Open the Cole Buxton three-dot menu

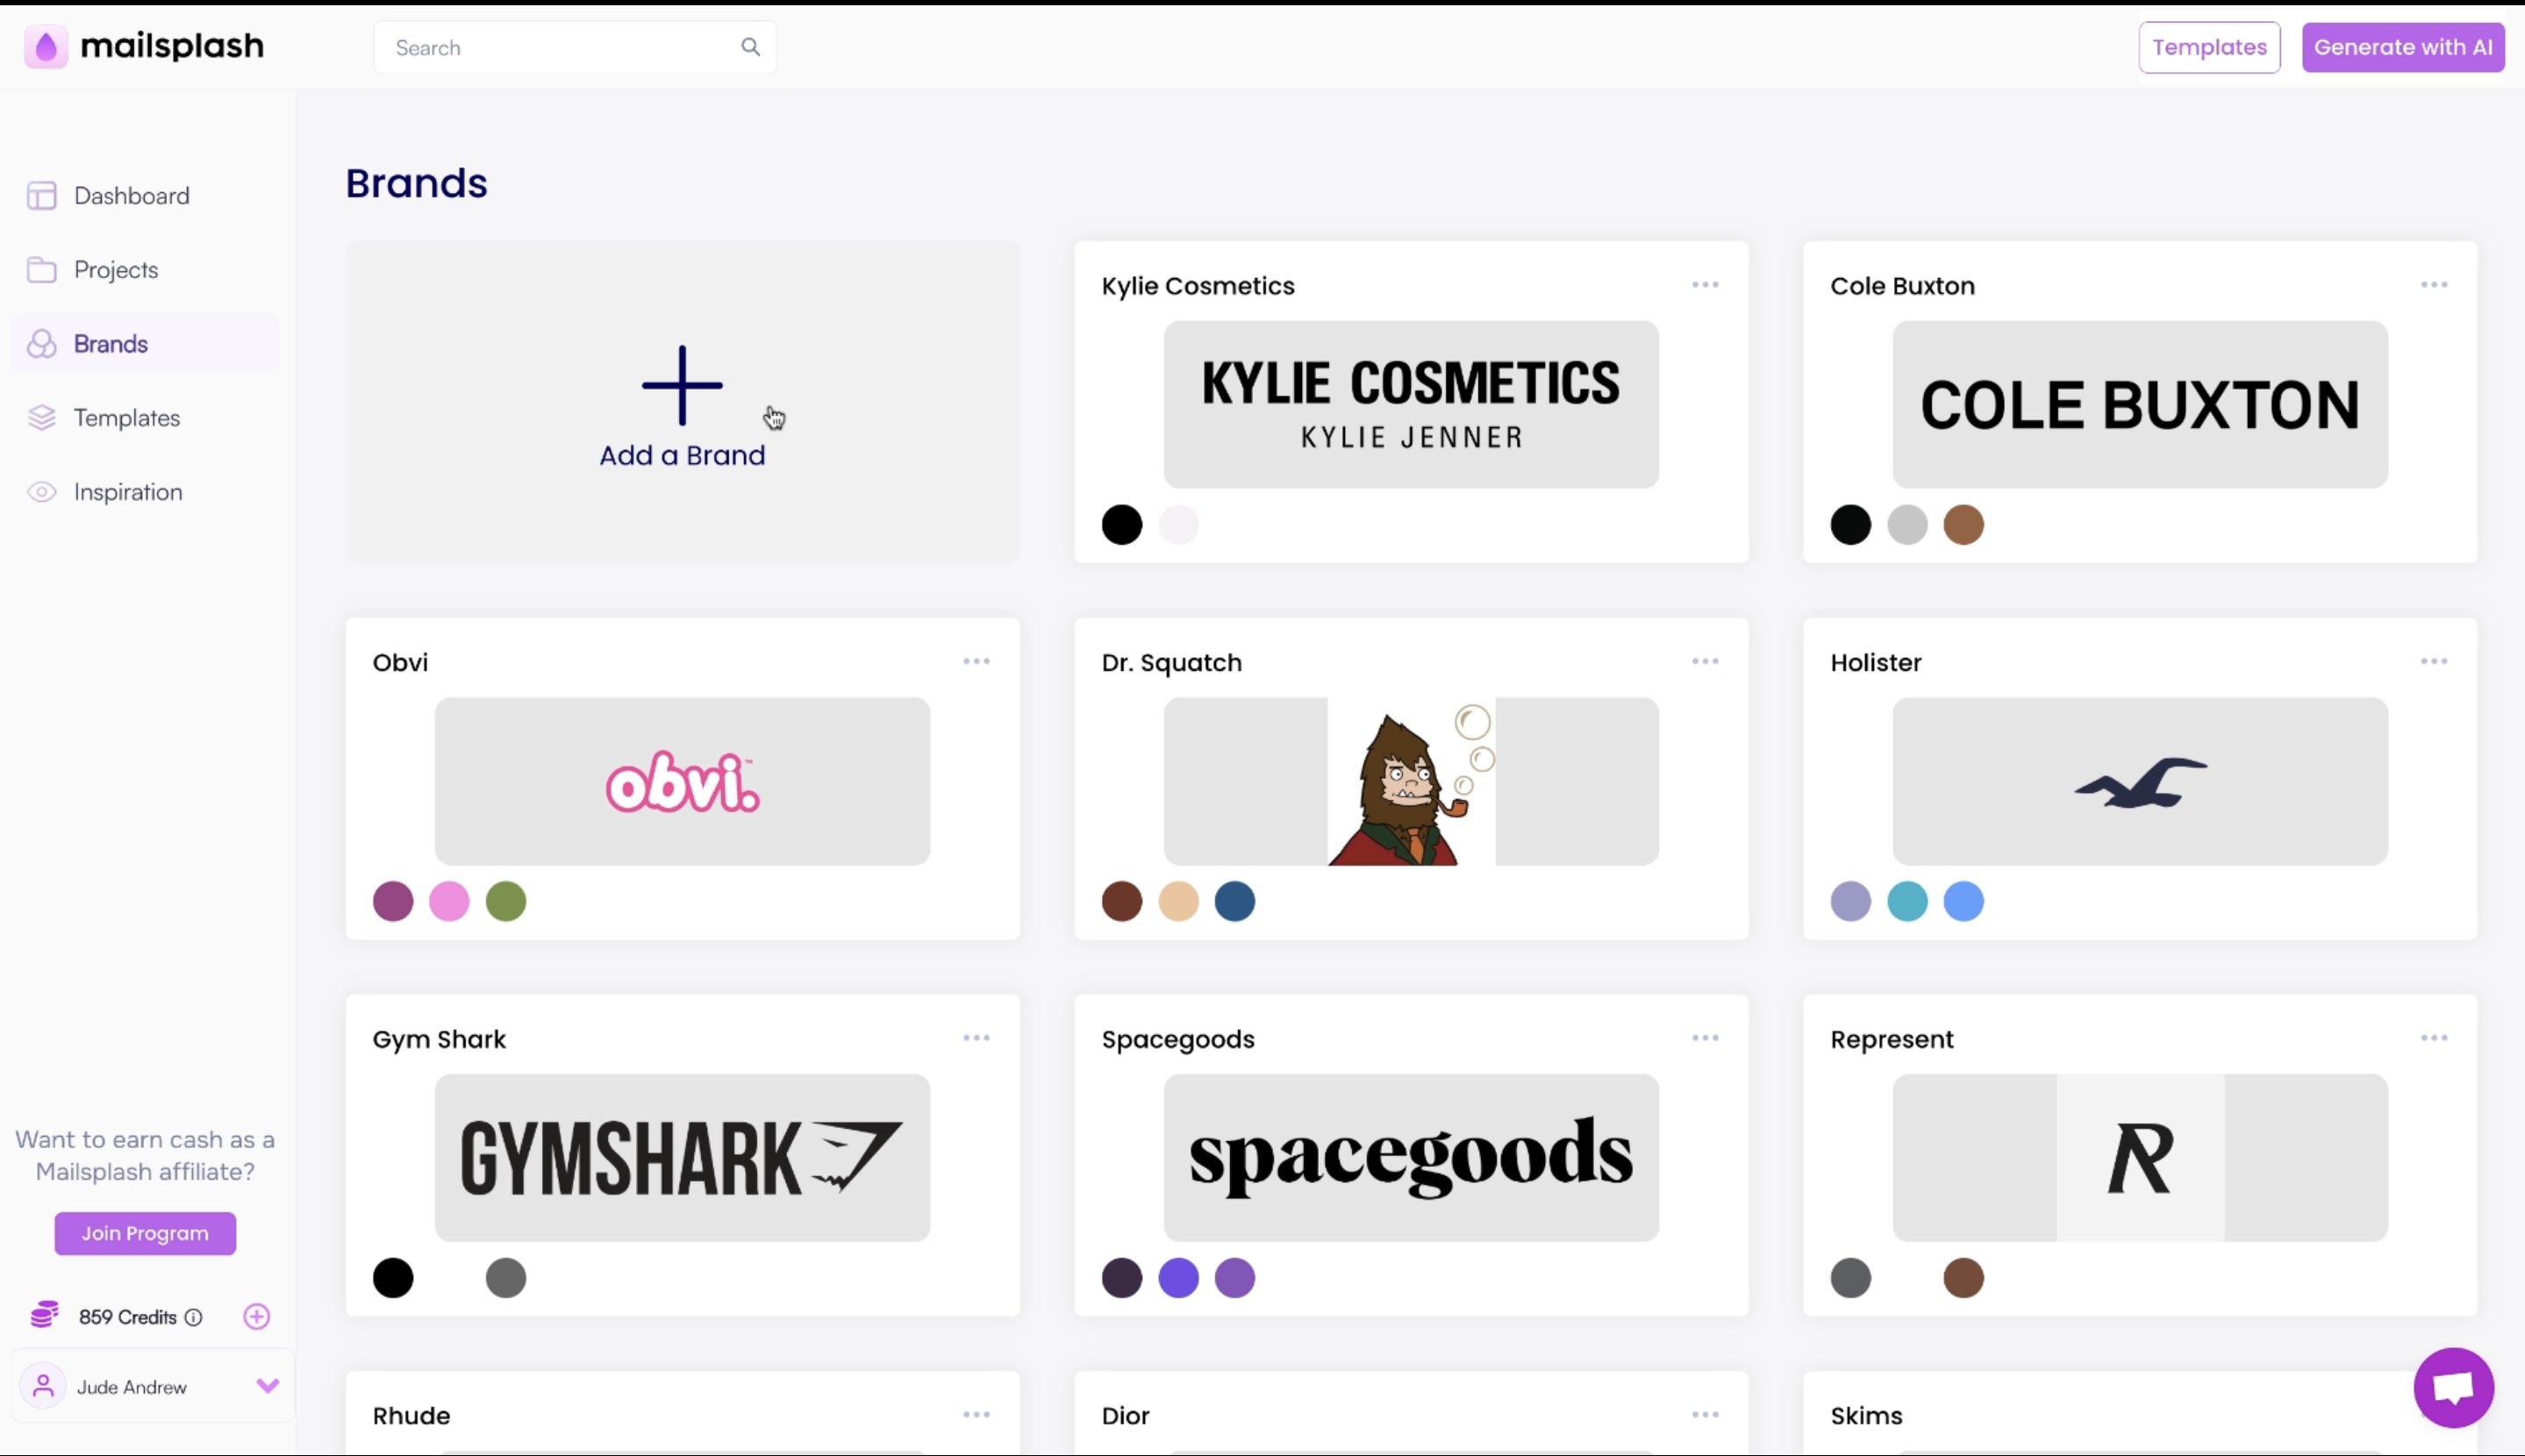pos(2434,285)
